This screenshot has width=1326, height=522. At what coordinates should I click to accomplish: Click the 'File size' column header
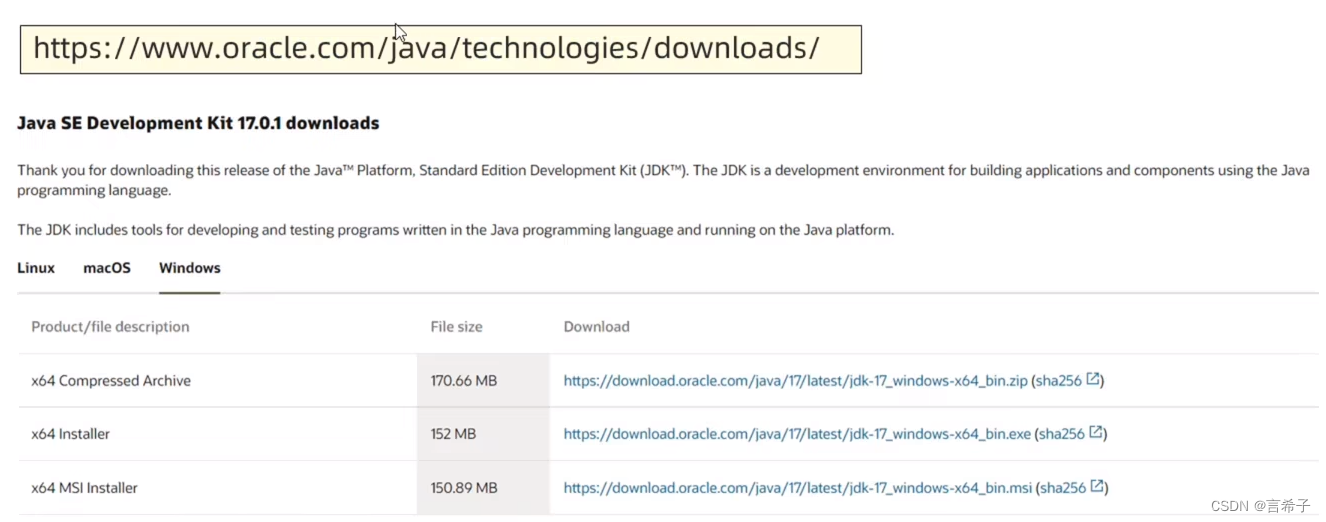pyautogui.click(x=457, y=327)
